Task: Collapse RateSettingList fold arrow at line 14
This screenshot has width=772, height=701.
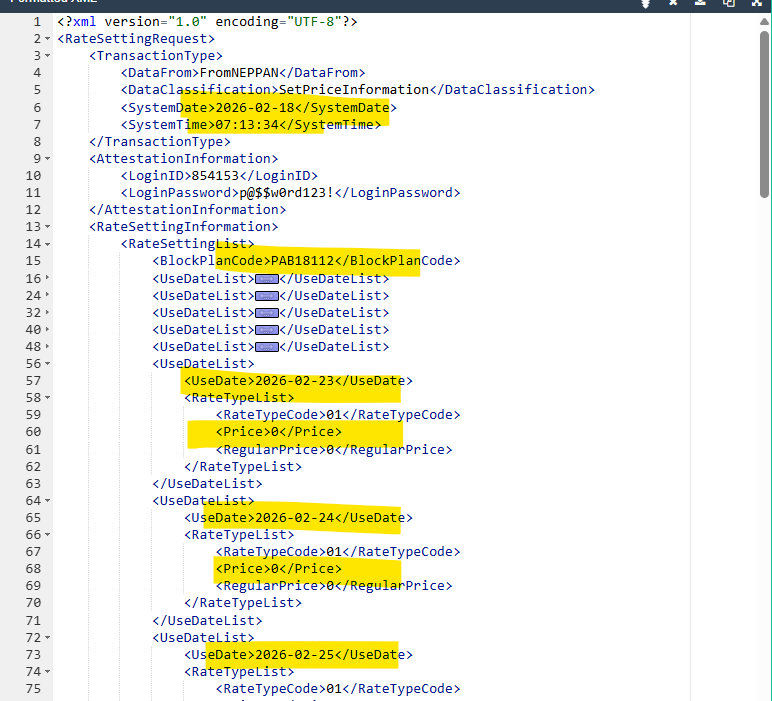Action: 47,244
